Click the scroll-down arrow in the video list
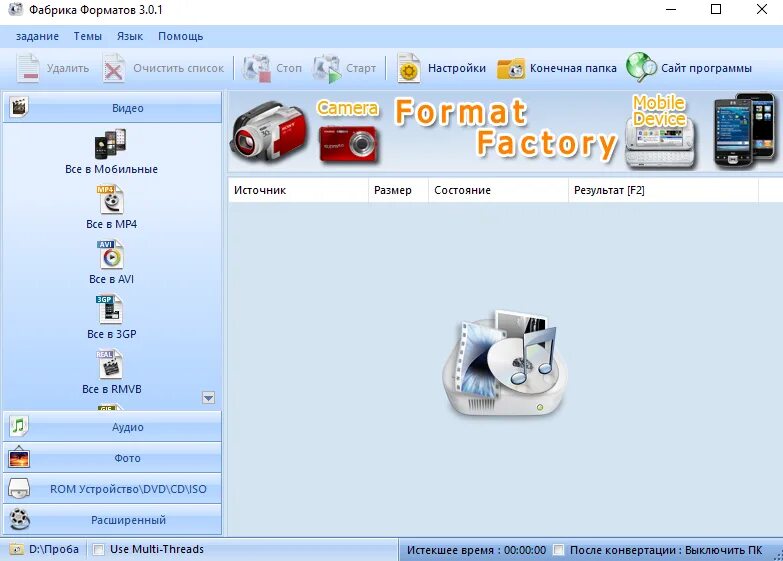The height and width of the screenshot is (561, 783). click(x=208, y=398)
